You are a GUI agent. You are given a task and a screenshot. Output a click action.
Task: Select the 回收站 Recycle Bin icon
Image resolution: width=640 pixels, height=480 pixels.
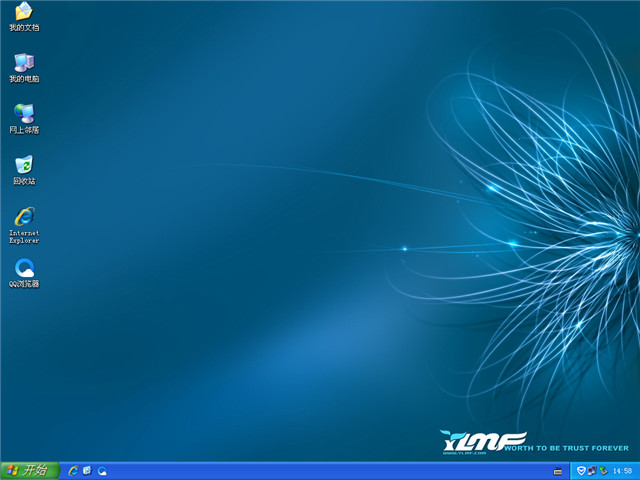pos(24,165)
